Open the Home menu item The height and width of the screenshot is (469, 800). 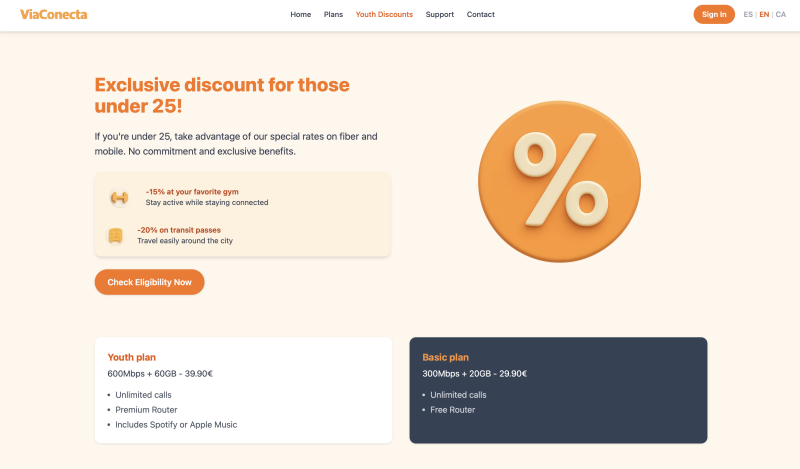click(x=300, y=15)
